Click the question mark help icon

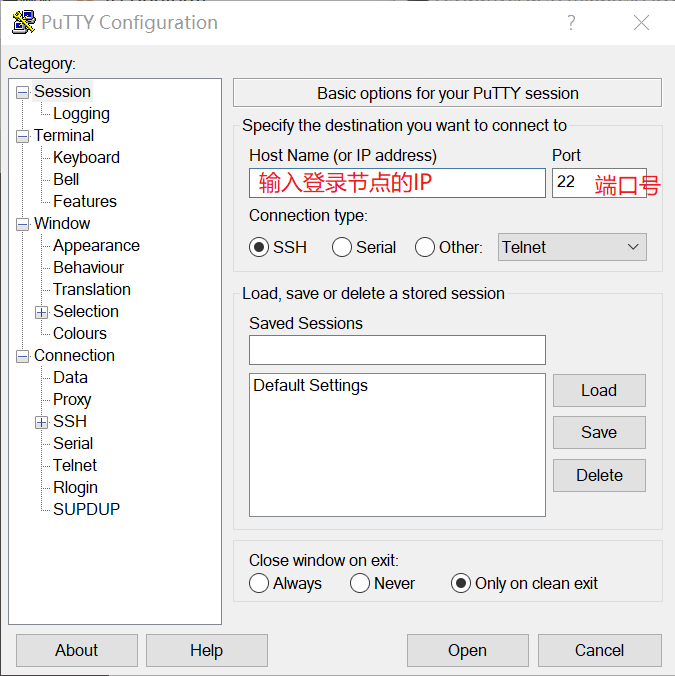[571, 23]
